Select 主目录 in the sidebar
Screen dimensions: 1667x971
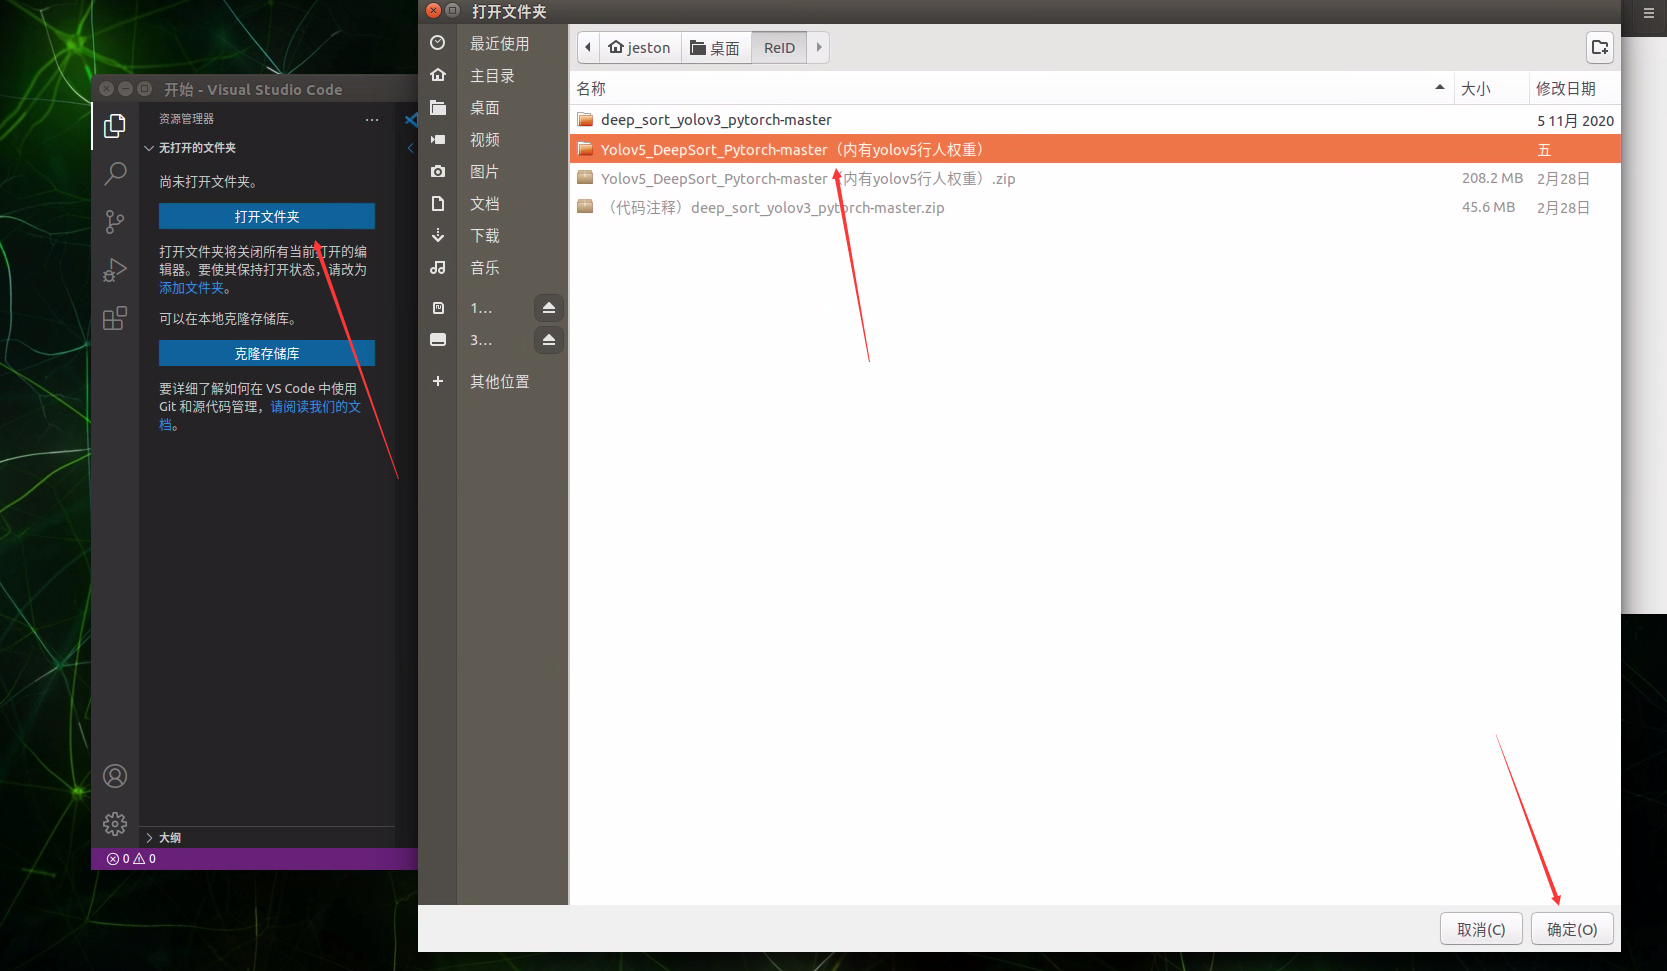click(x=493, y=75)
